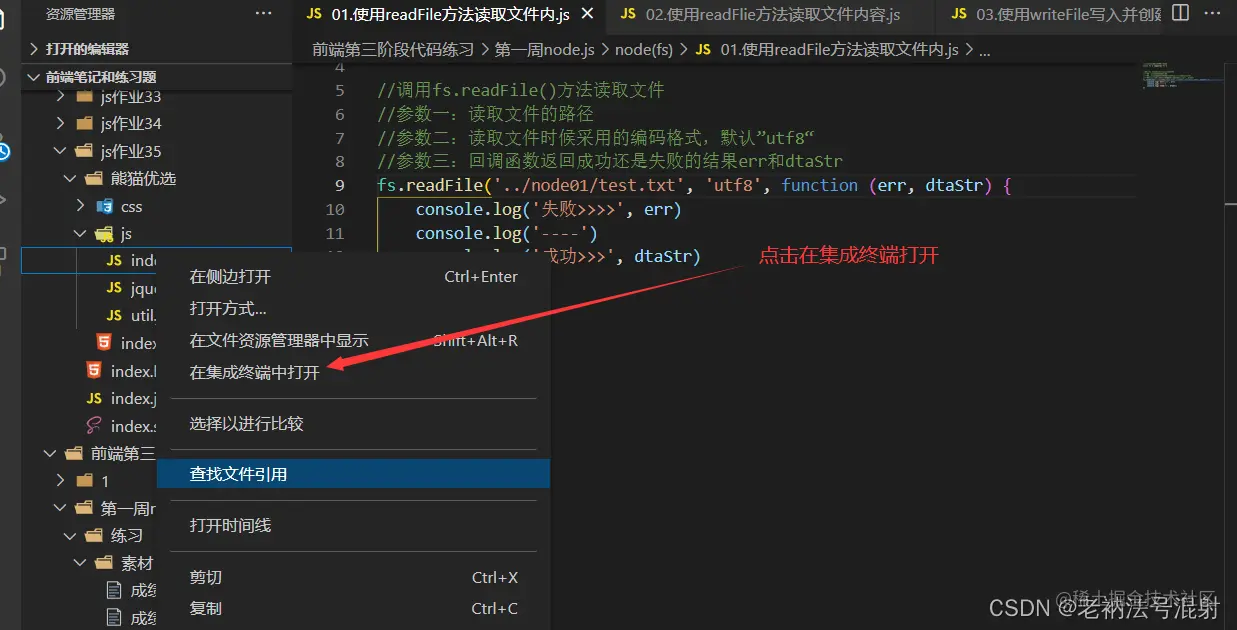This screenshot has width=1237, height=630.
Task: Click the split editor icon
Action: tap(1180, 13)
